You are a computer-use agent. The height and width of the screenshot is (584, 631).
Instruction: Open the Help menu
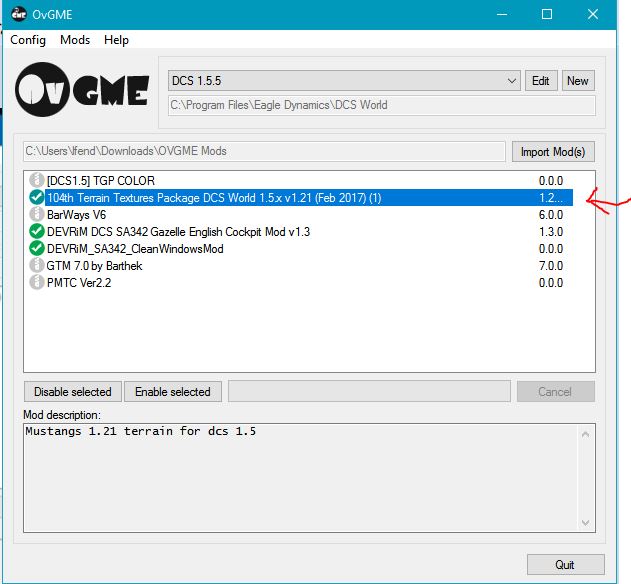tap(116, 40)
